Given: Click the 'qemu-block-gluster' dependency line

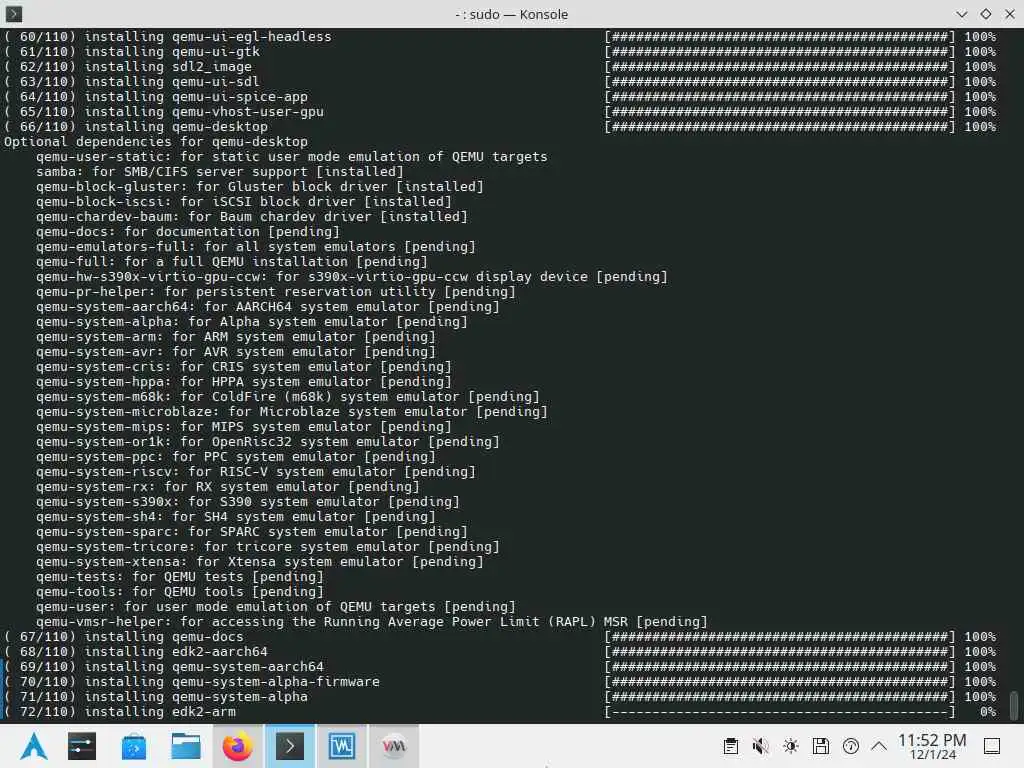Looking at the screenshot, I should [260, 187].
